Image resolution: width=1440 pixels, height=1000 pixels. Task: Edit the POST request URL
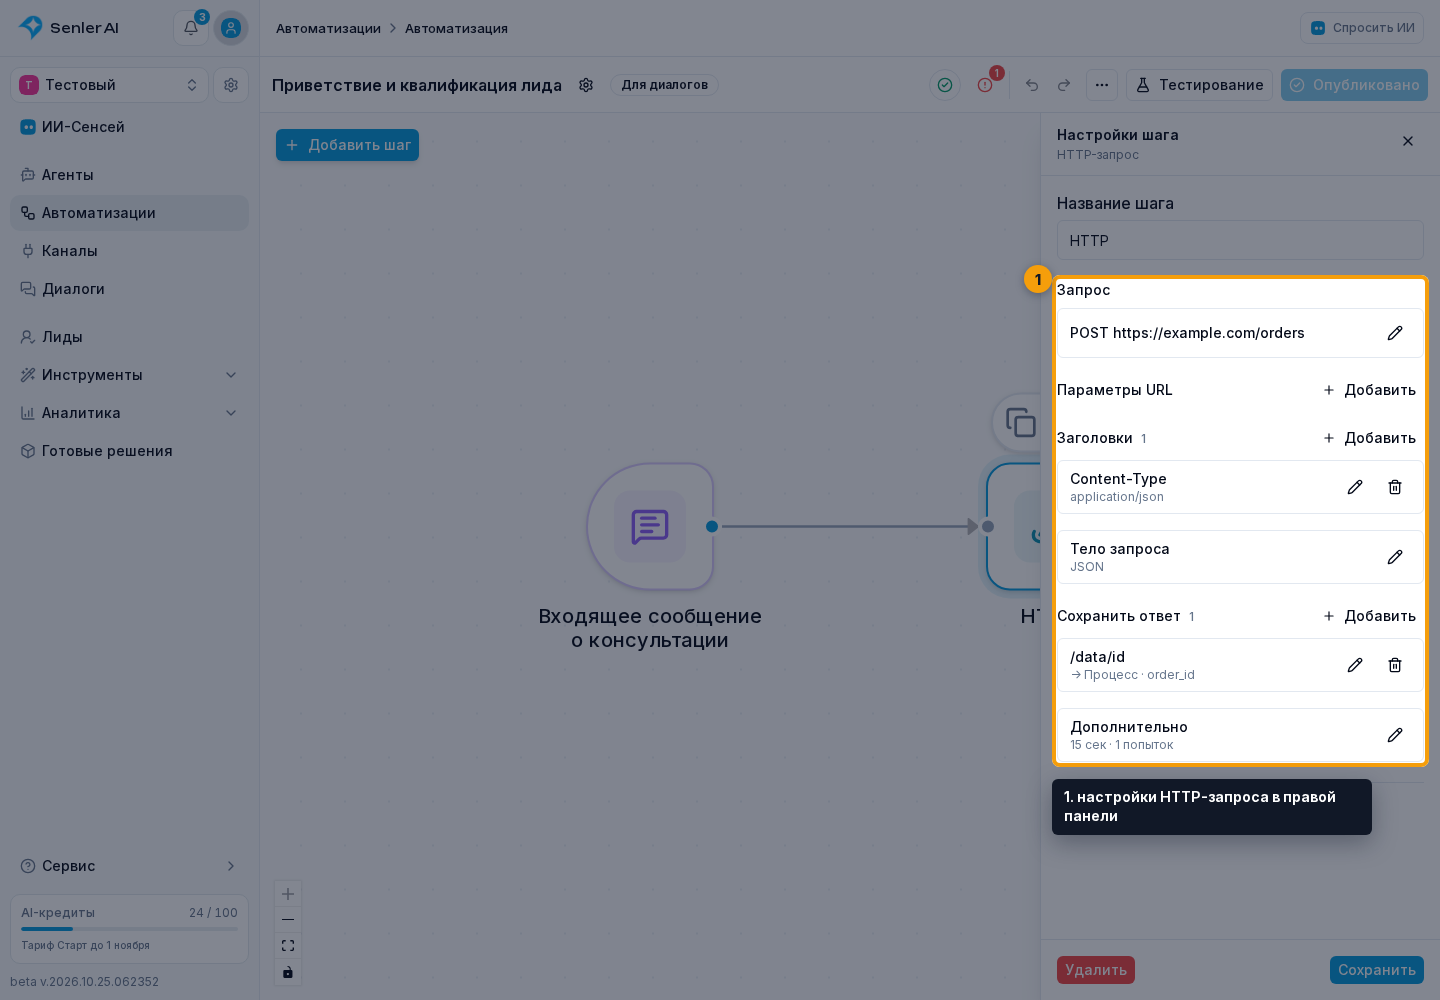1395,333
